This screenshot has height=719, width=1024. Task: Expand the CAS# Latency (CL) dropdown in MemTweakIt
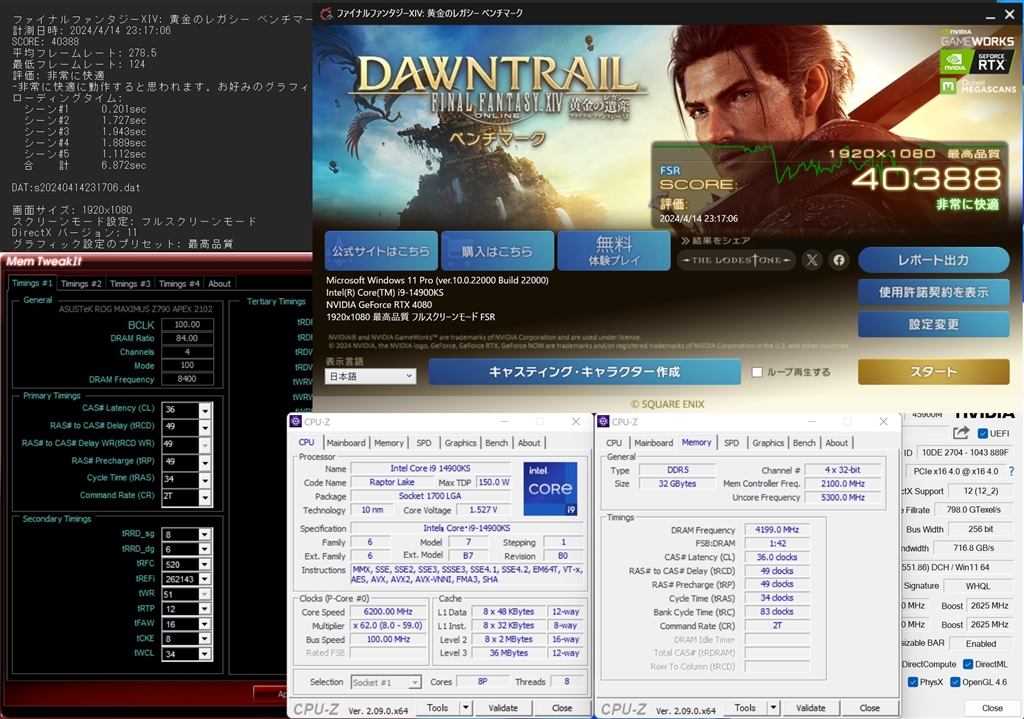click(205, 410)
